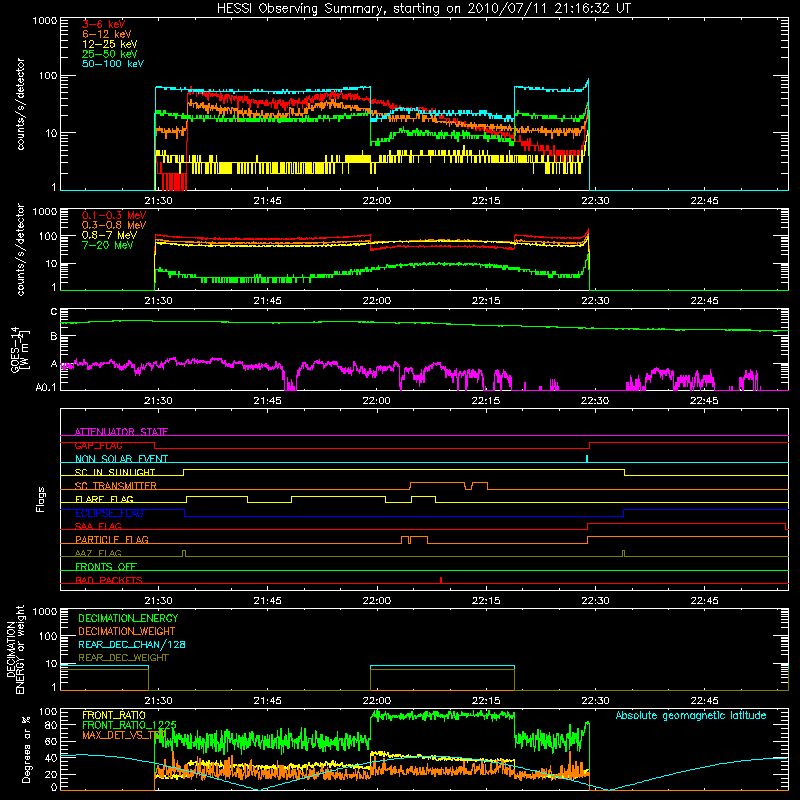Click the FRONT_RATIO_1225 legend label
The image size is (800, 800).
(129, 725)
